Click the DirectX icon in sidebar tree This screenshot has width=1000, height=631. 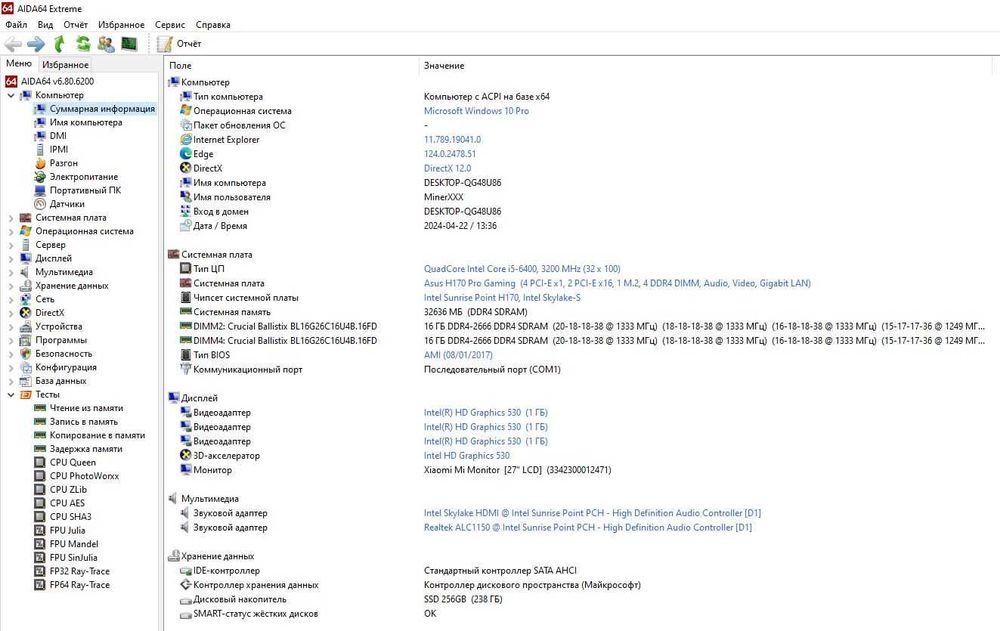pyautogui.click(x=26, y=313)
